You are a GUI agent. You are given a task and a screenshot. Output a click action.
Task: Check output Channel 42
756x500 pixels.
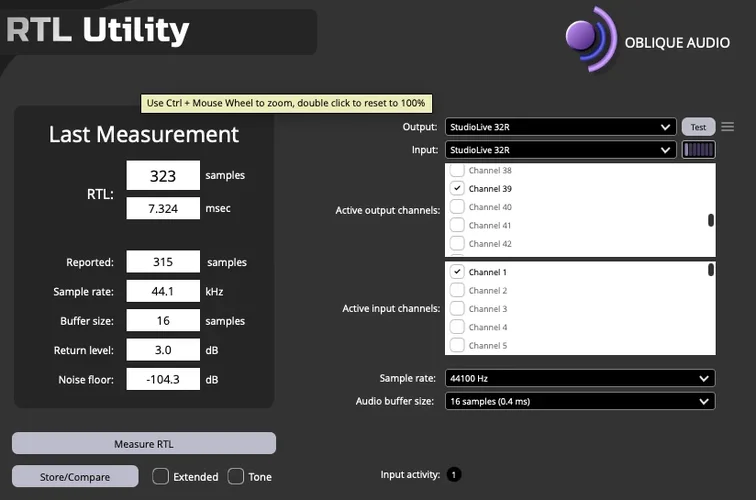[457, 243]
